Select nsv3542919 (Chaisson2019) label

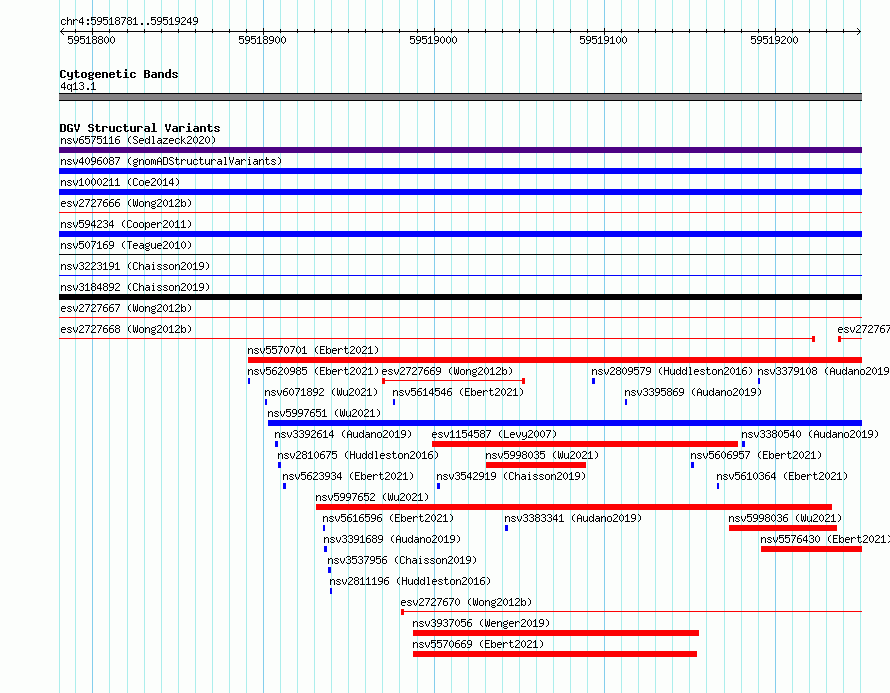[x=511, y=476]
